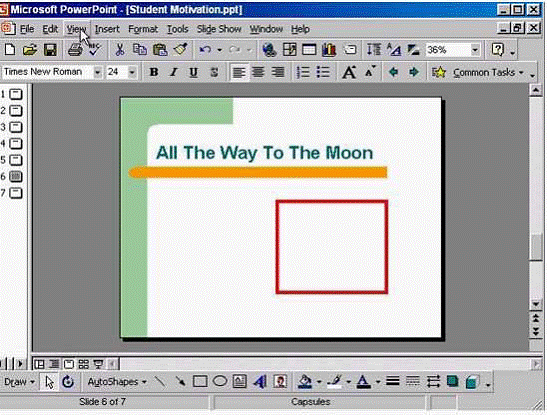547x415 pixels.
Task: Open the Times New Roman font dropdown
Action: [x=98, y=72]
